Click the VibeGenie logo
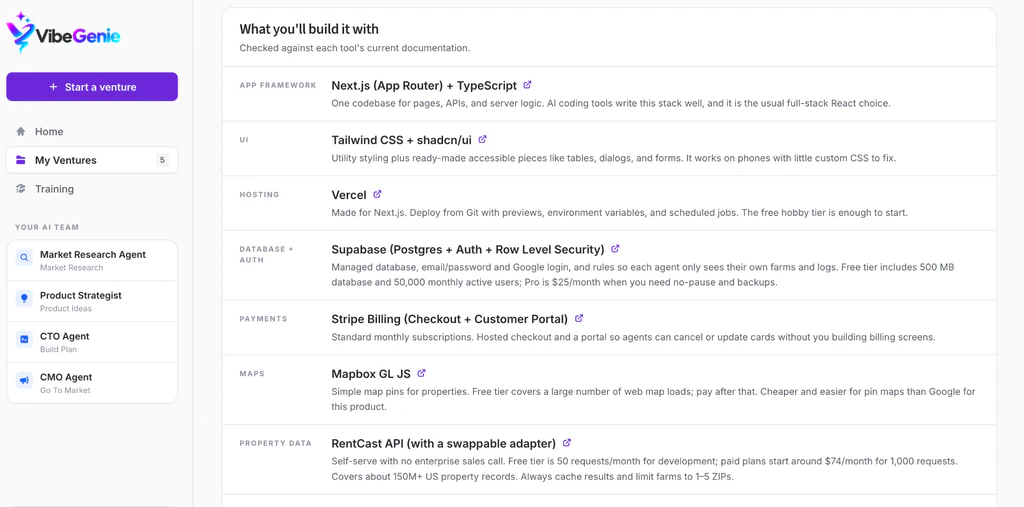The width and height of the screenshot is (1024, 507). coord(63,32)
